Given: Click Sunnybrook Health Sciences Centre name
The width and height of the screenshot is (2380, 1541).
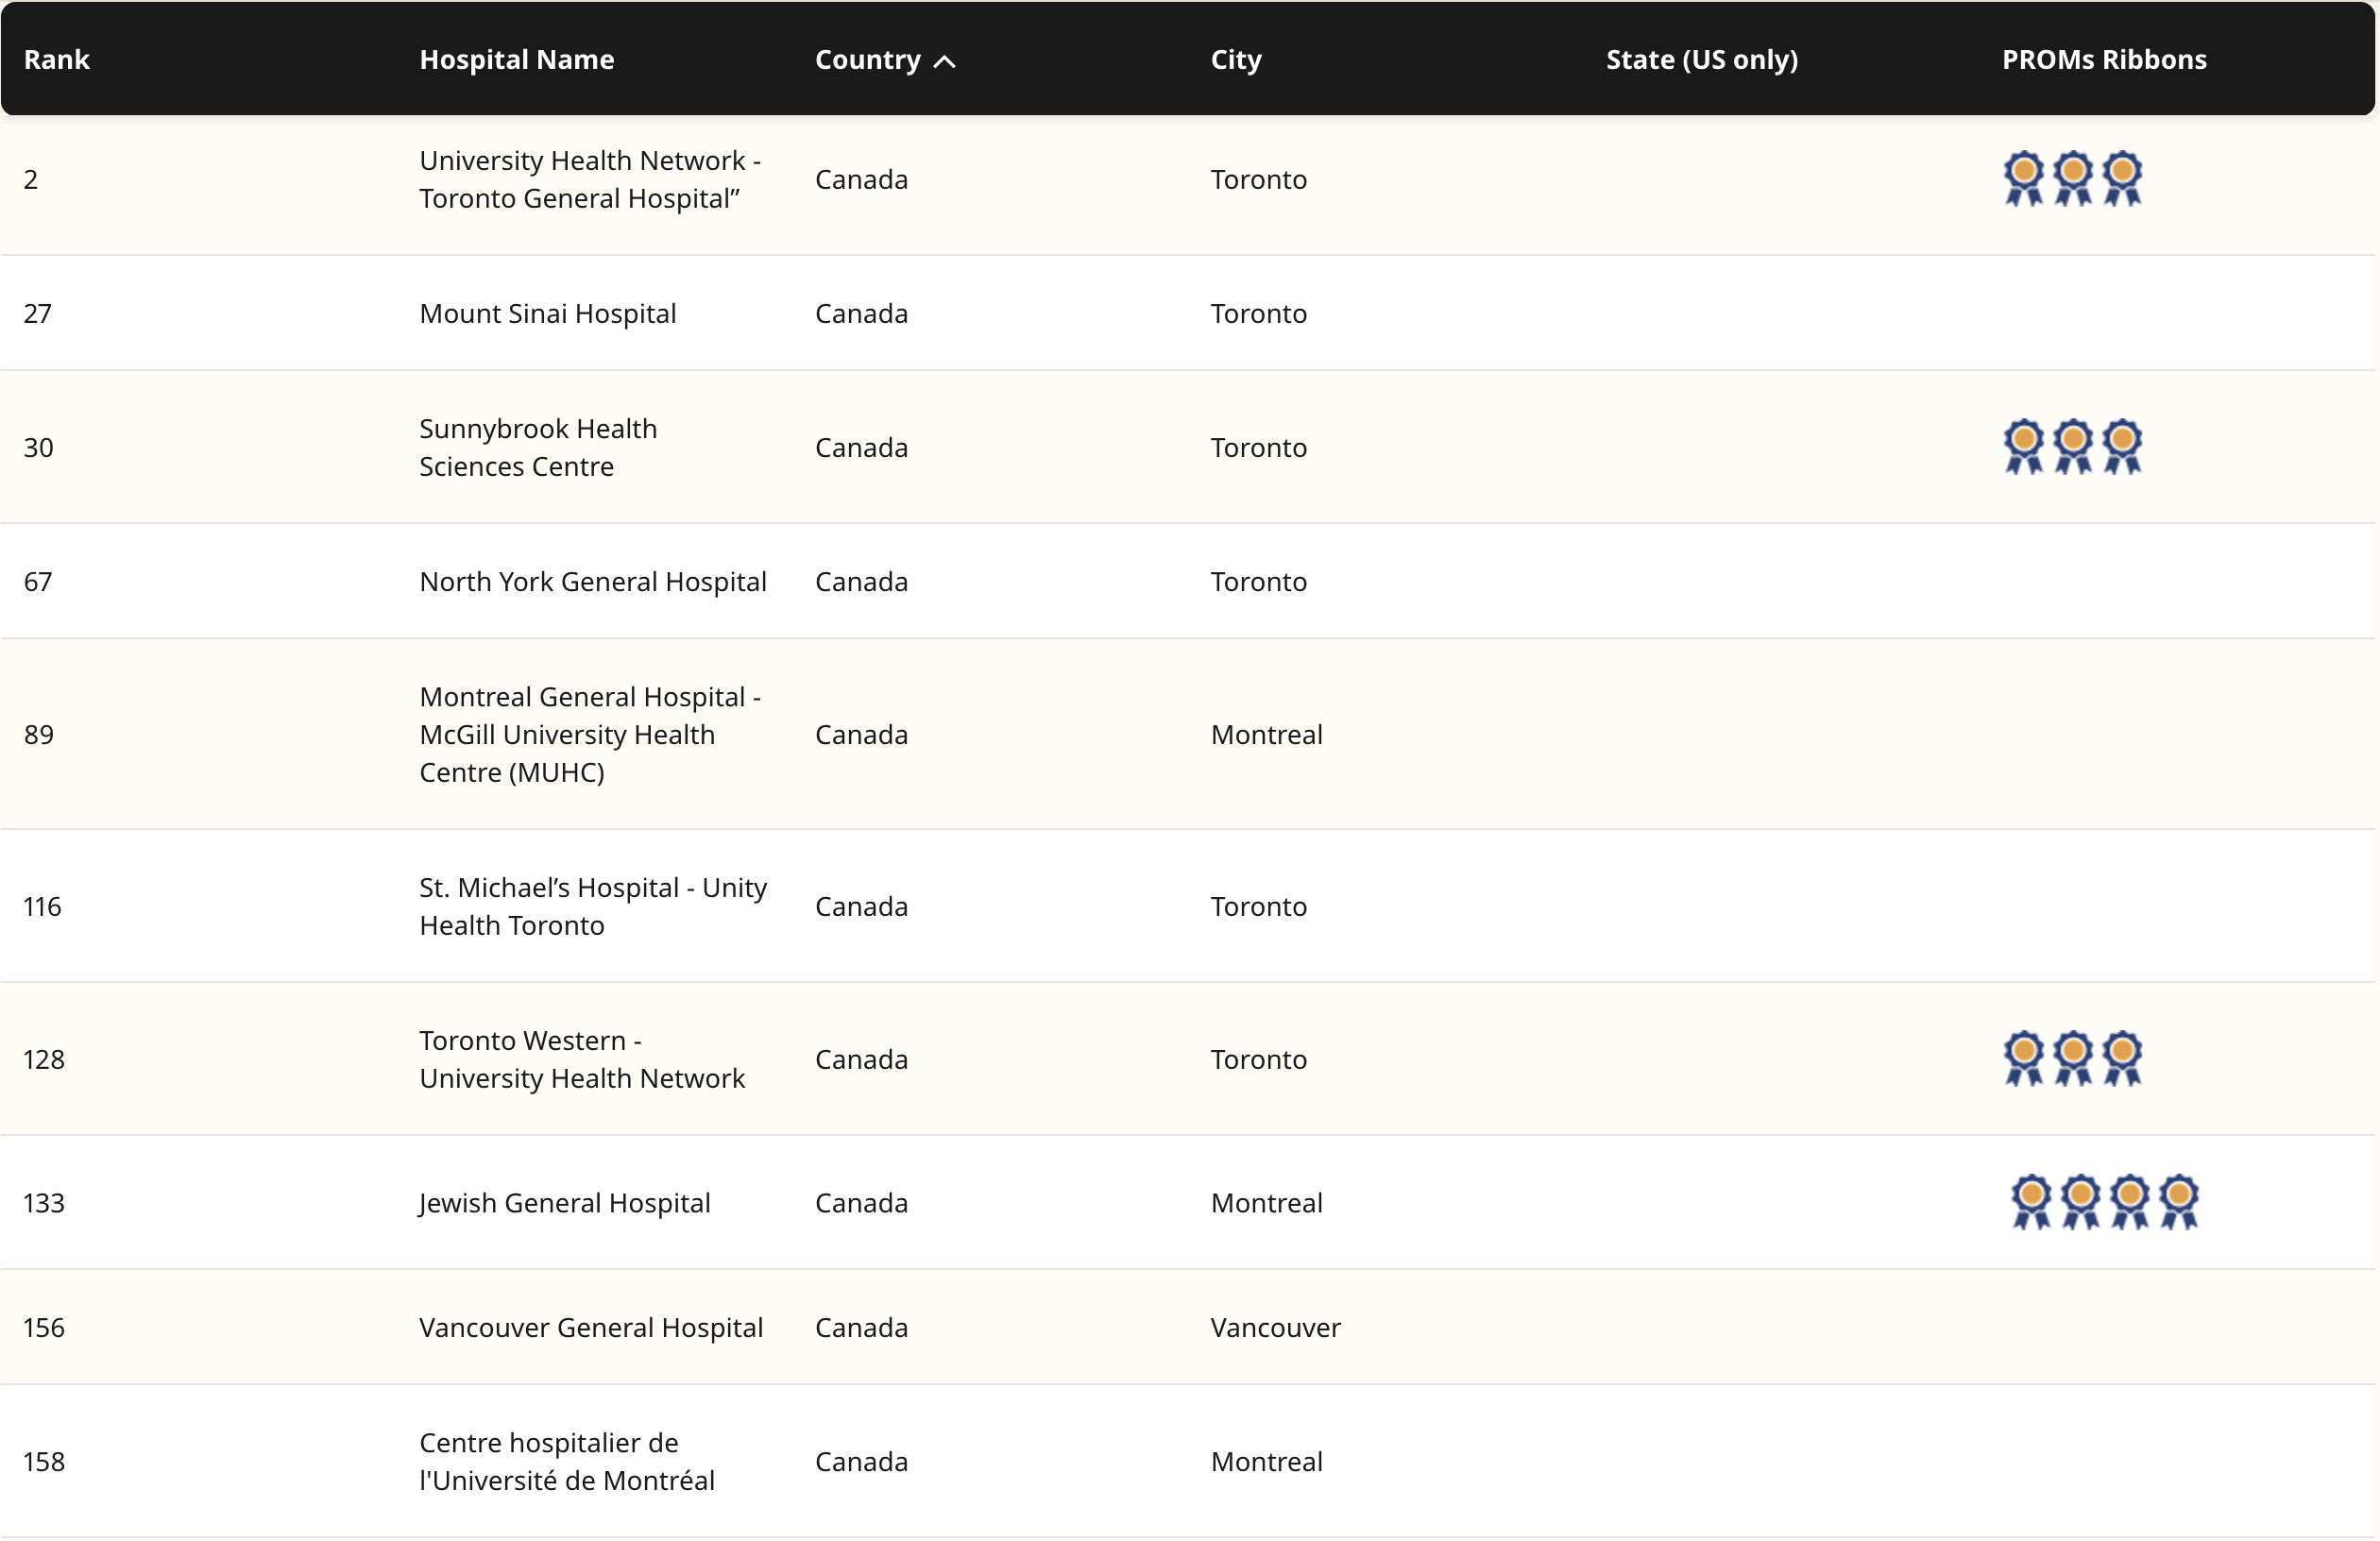Looking at the screenshot, I should click(x=538, y=447).
